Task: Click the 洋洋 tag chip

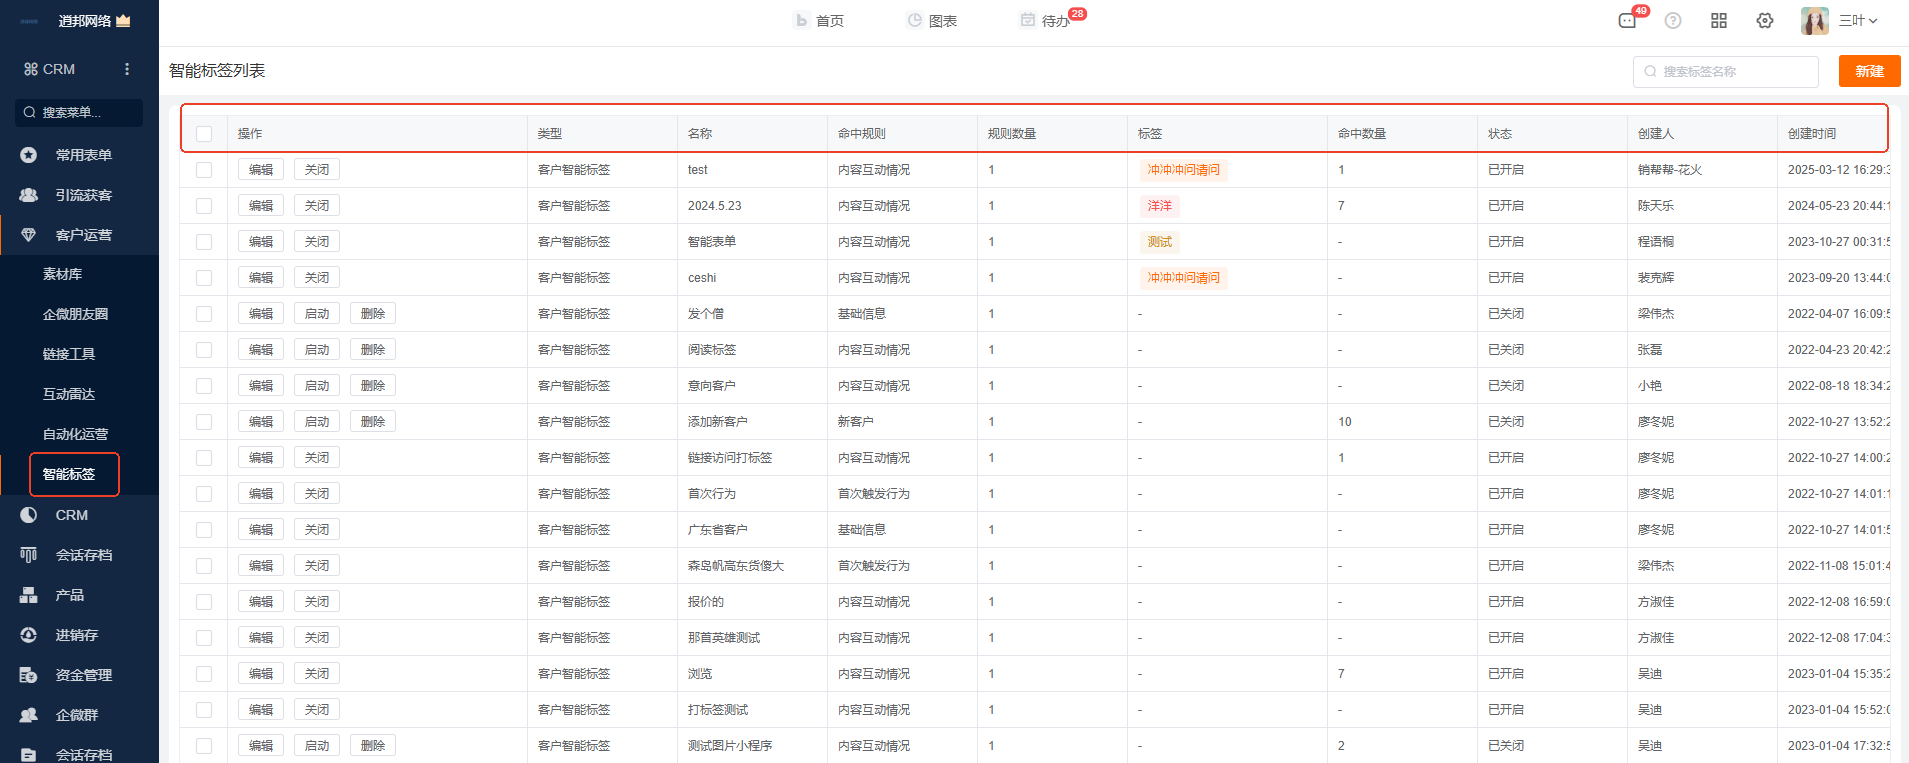Action: tap(1160, 206)
